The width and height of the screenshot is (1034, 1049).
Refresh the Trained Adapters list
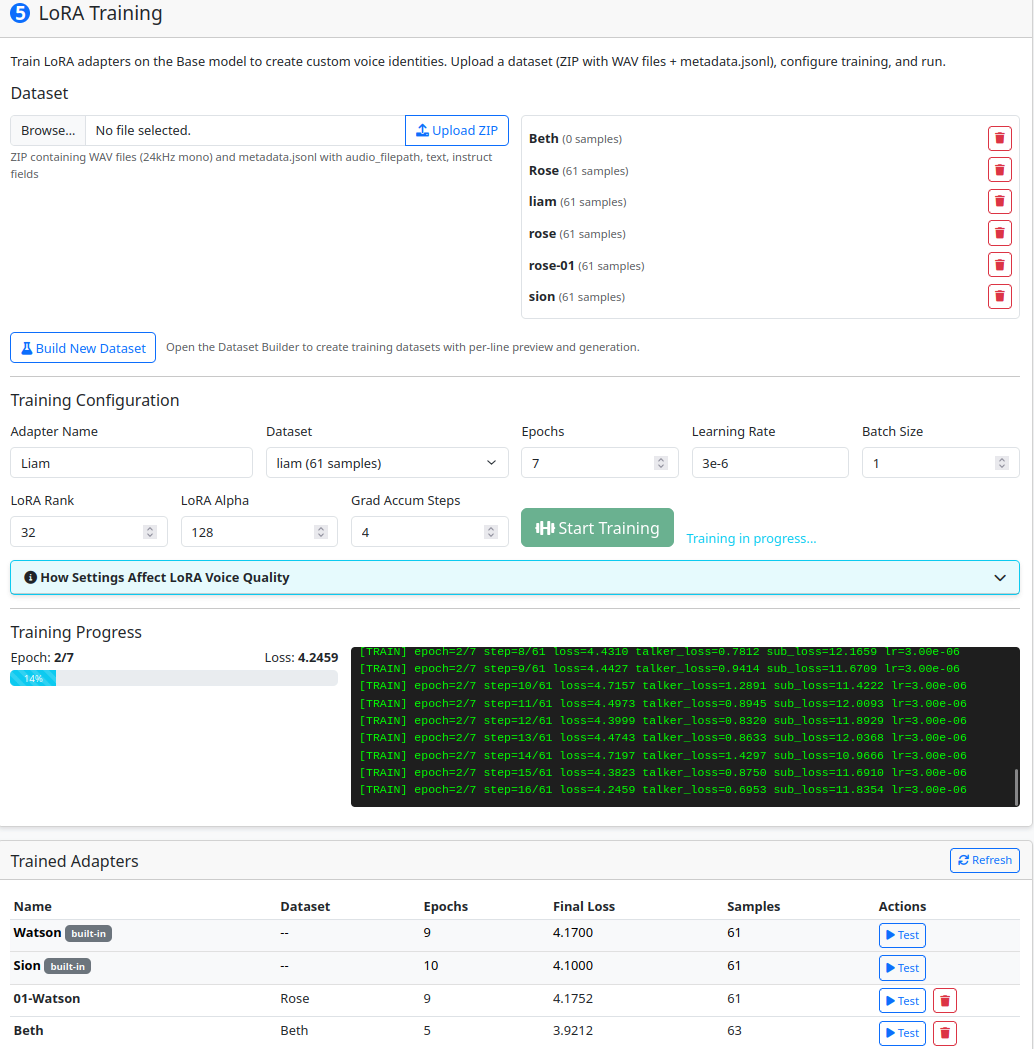[x=984, y=860]
